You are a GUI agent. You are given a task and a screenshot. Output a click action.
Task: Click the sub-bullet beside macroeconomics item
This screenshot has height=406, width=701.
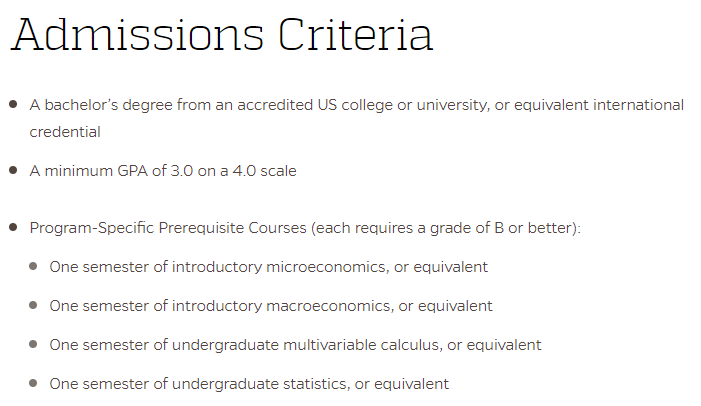pos(33,305)
